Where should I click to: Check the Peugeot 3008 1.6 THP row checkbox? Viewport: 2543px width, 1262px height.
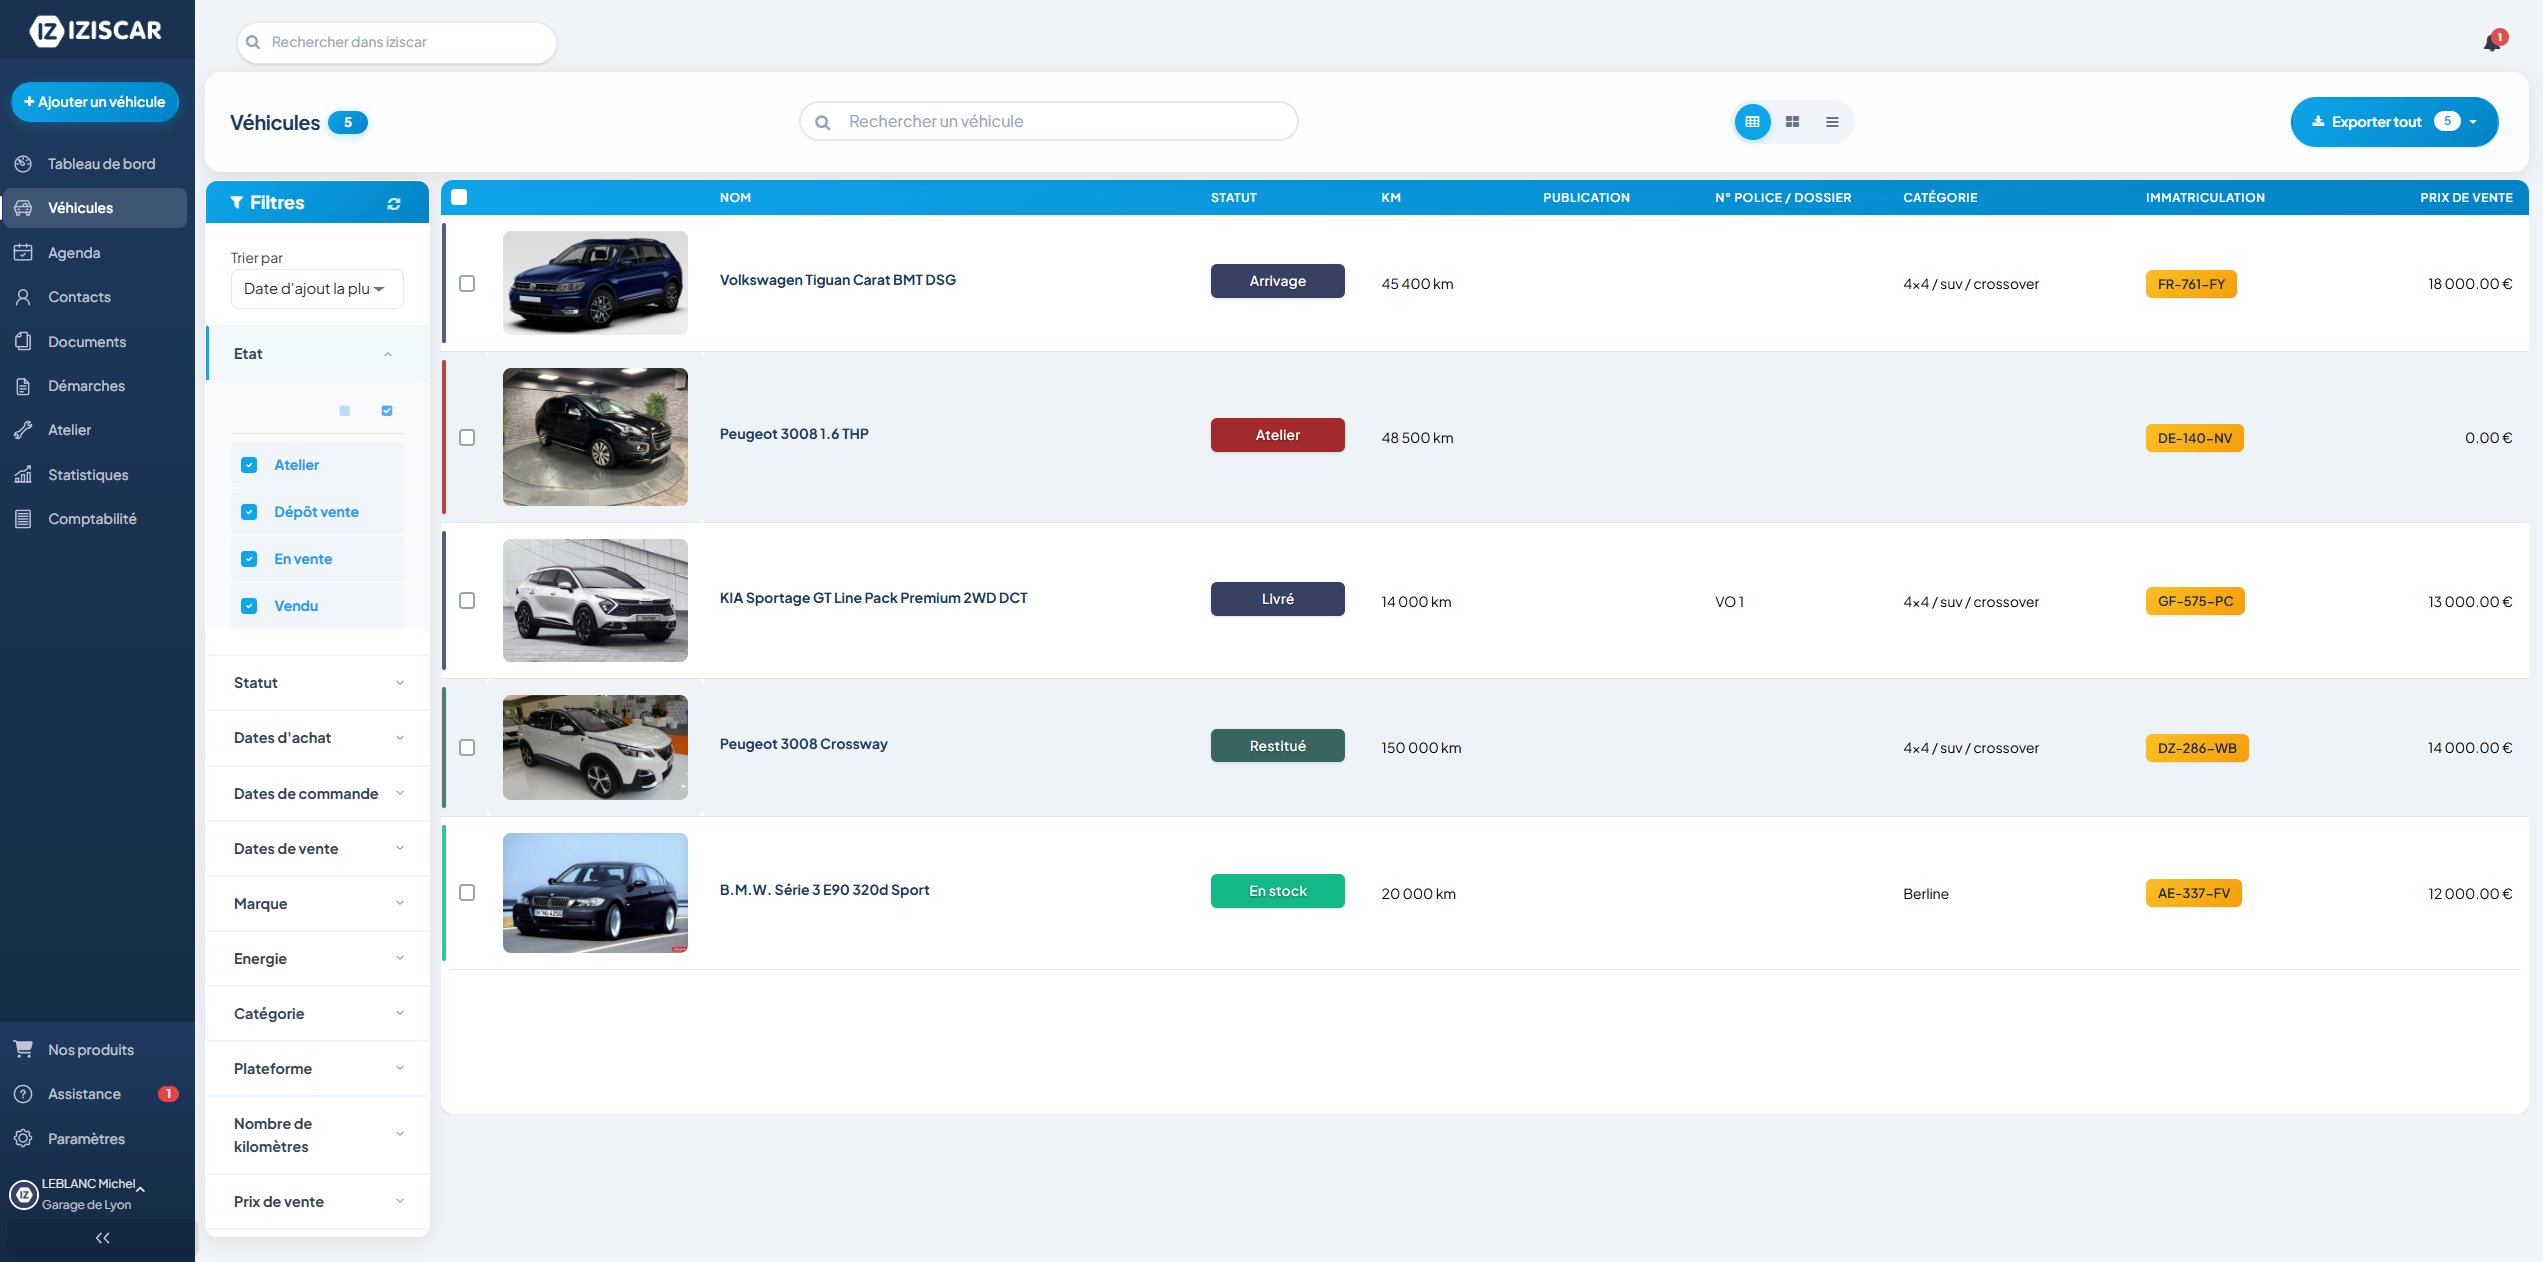tap(467, 438)
